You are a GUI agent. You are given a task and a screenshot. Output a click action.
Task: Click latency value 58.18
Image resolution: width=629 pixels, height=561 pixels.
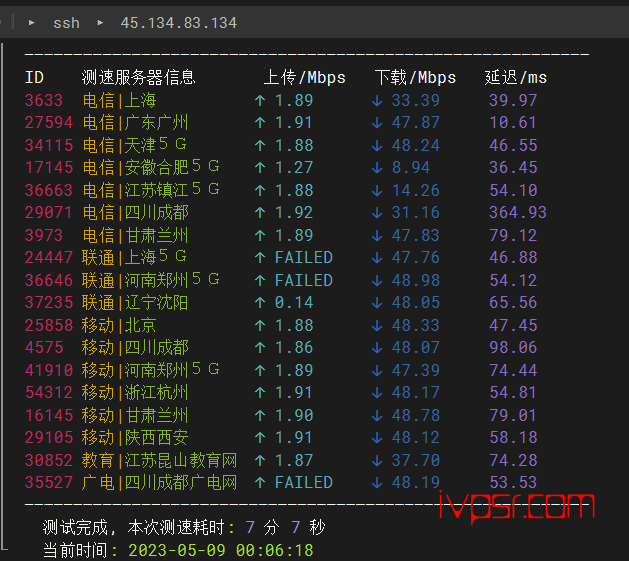pyautogui.click(x=513, y=437)
